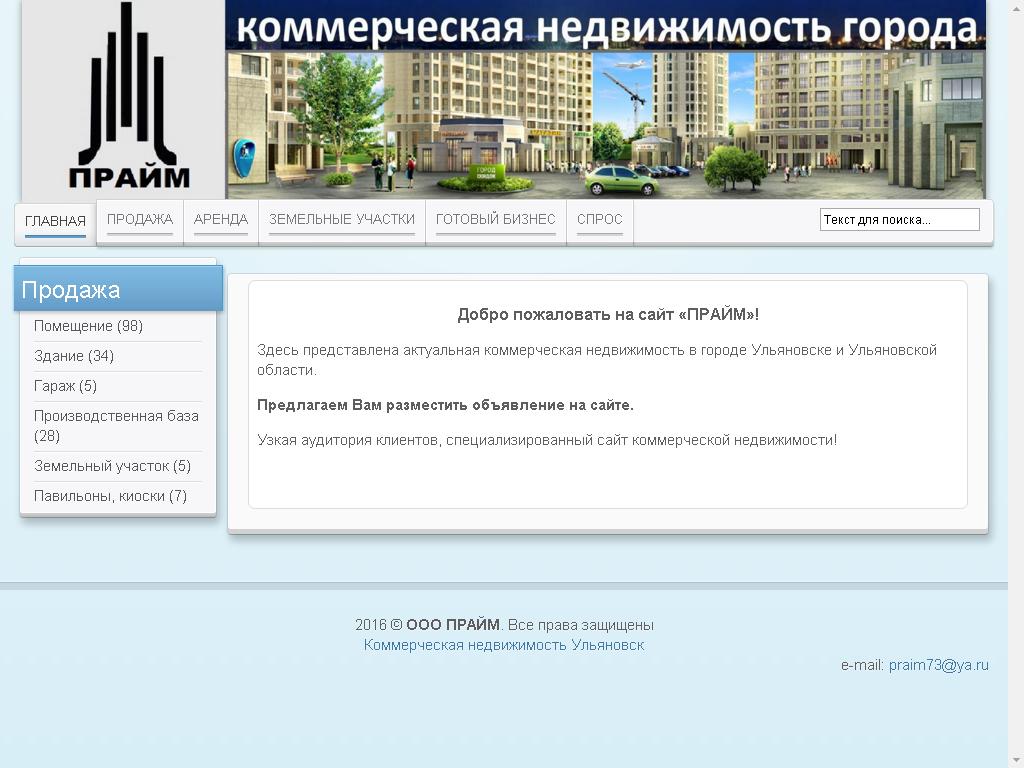Open the ГЛАВНАЯ tab

pos(55,221)
